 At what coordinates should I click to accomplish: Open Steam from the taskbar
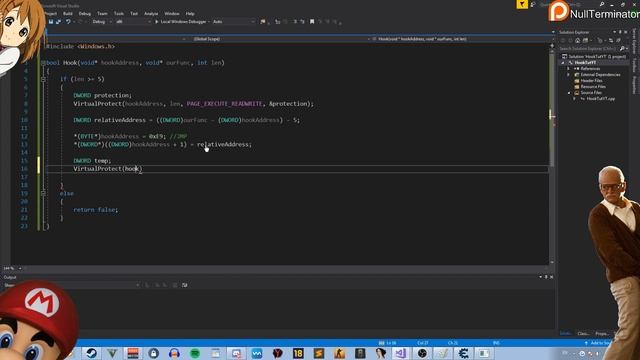[x=91, y=353]
